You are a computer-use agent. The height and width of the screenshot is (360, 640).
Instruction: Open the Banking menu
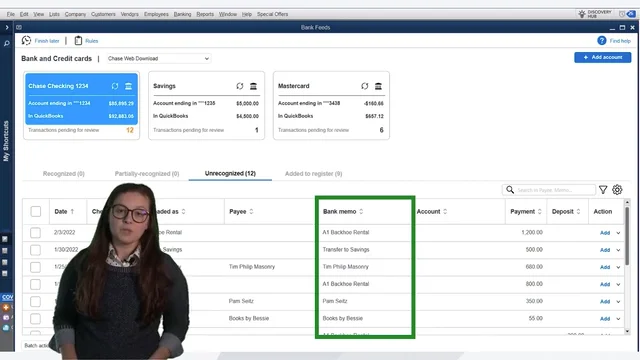(x=182, y=14)
